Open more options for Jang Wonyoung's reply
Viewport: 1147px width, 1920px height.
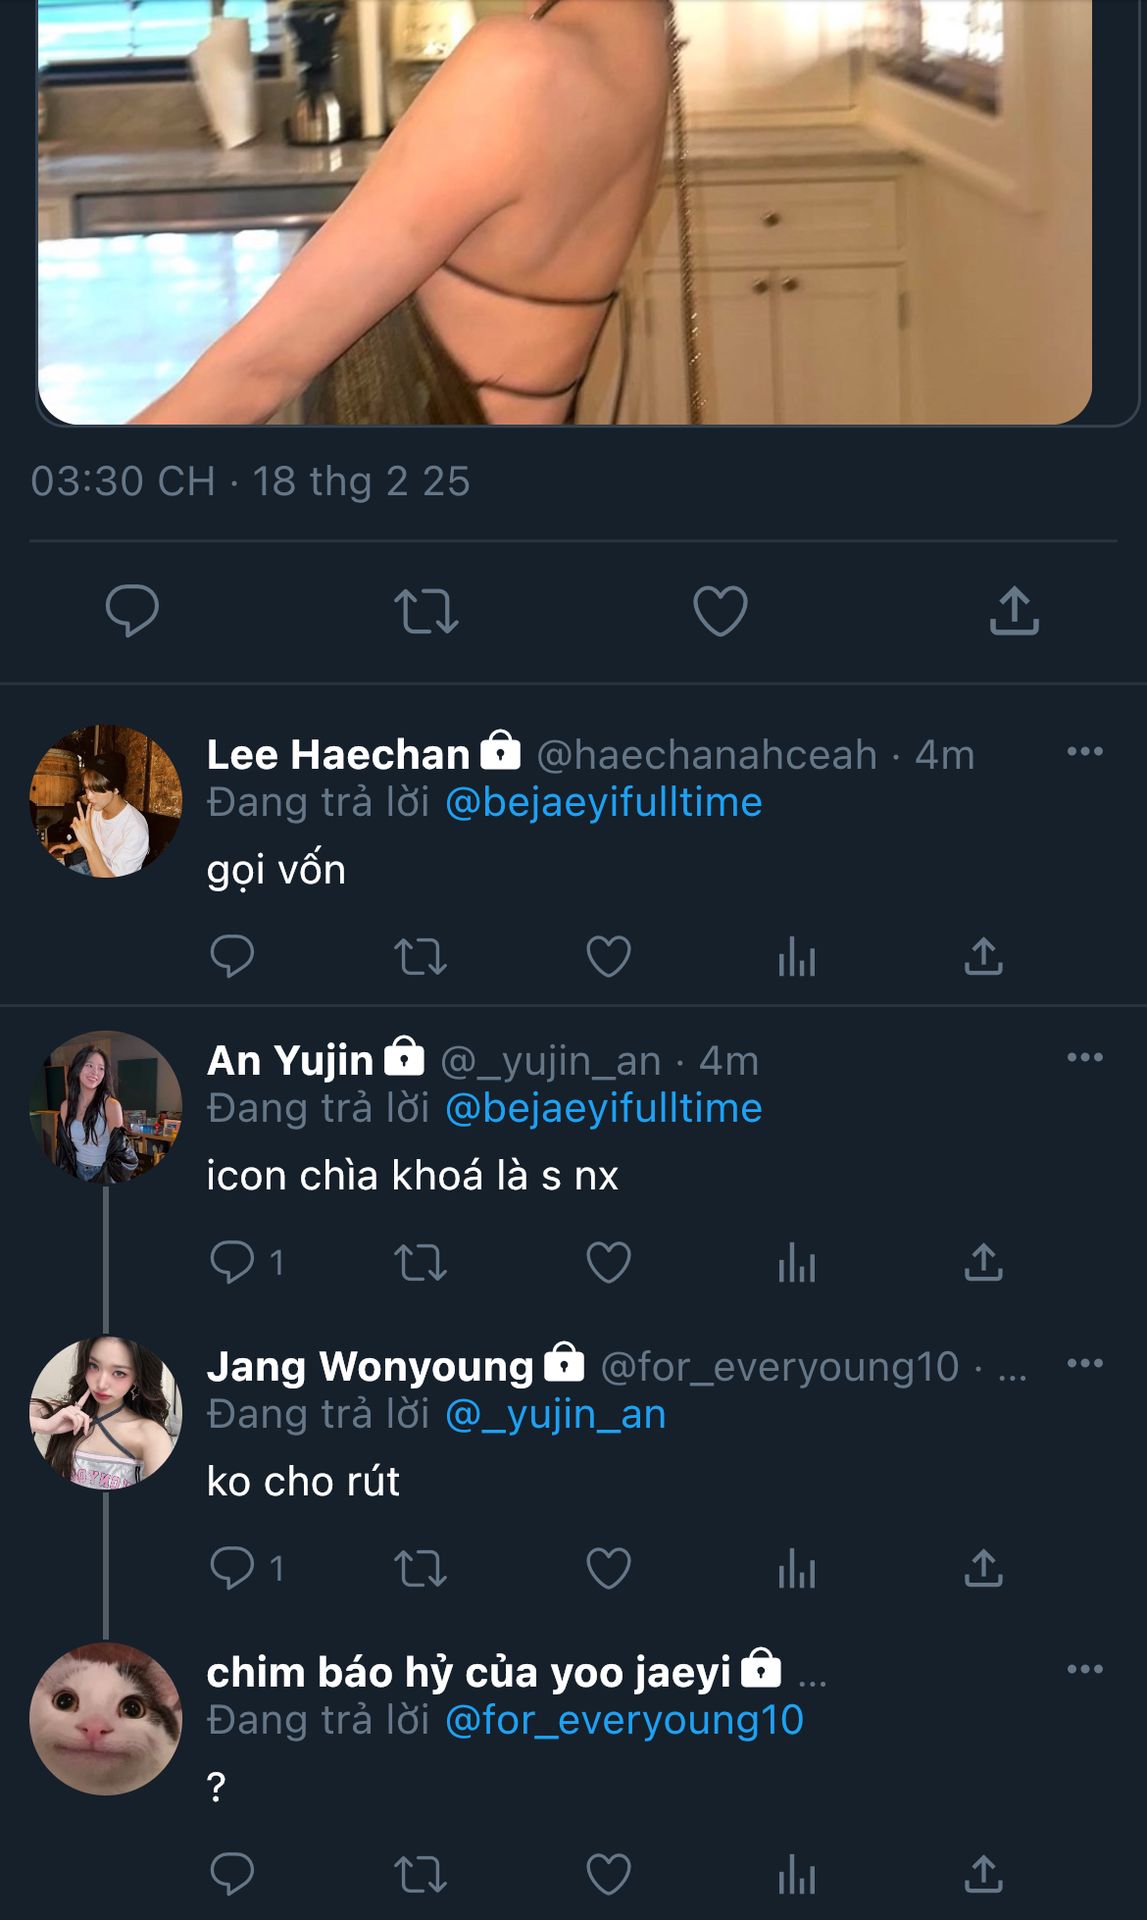tap(1085, 1364)
